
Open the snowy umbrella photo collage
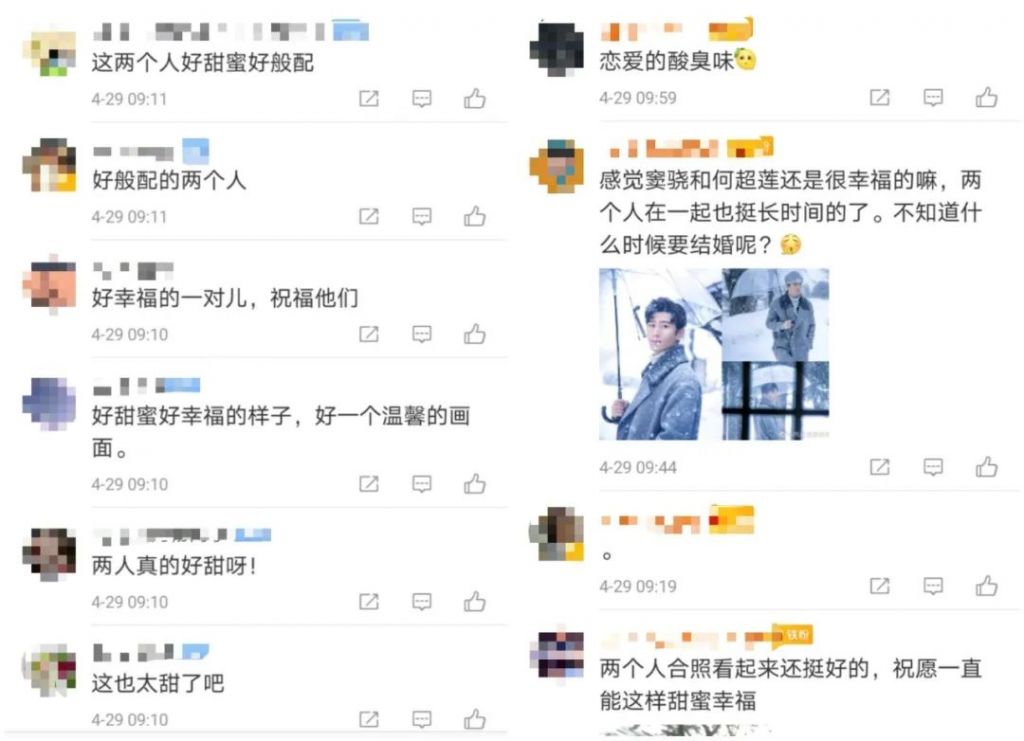click(714, 354)
